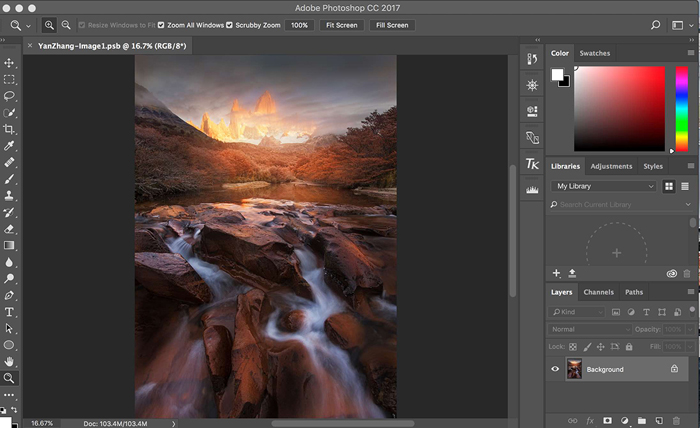The height and width of the screenshot is (428, 700).
Task: Pick the Lasso tool
Action: pyautogui.click(x=9, y=96)
